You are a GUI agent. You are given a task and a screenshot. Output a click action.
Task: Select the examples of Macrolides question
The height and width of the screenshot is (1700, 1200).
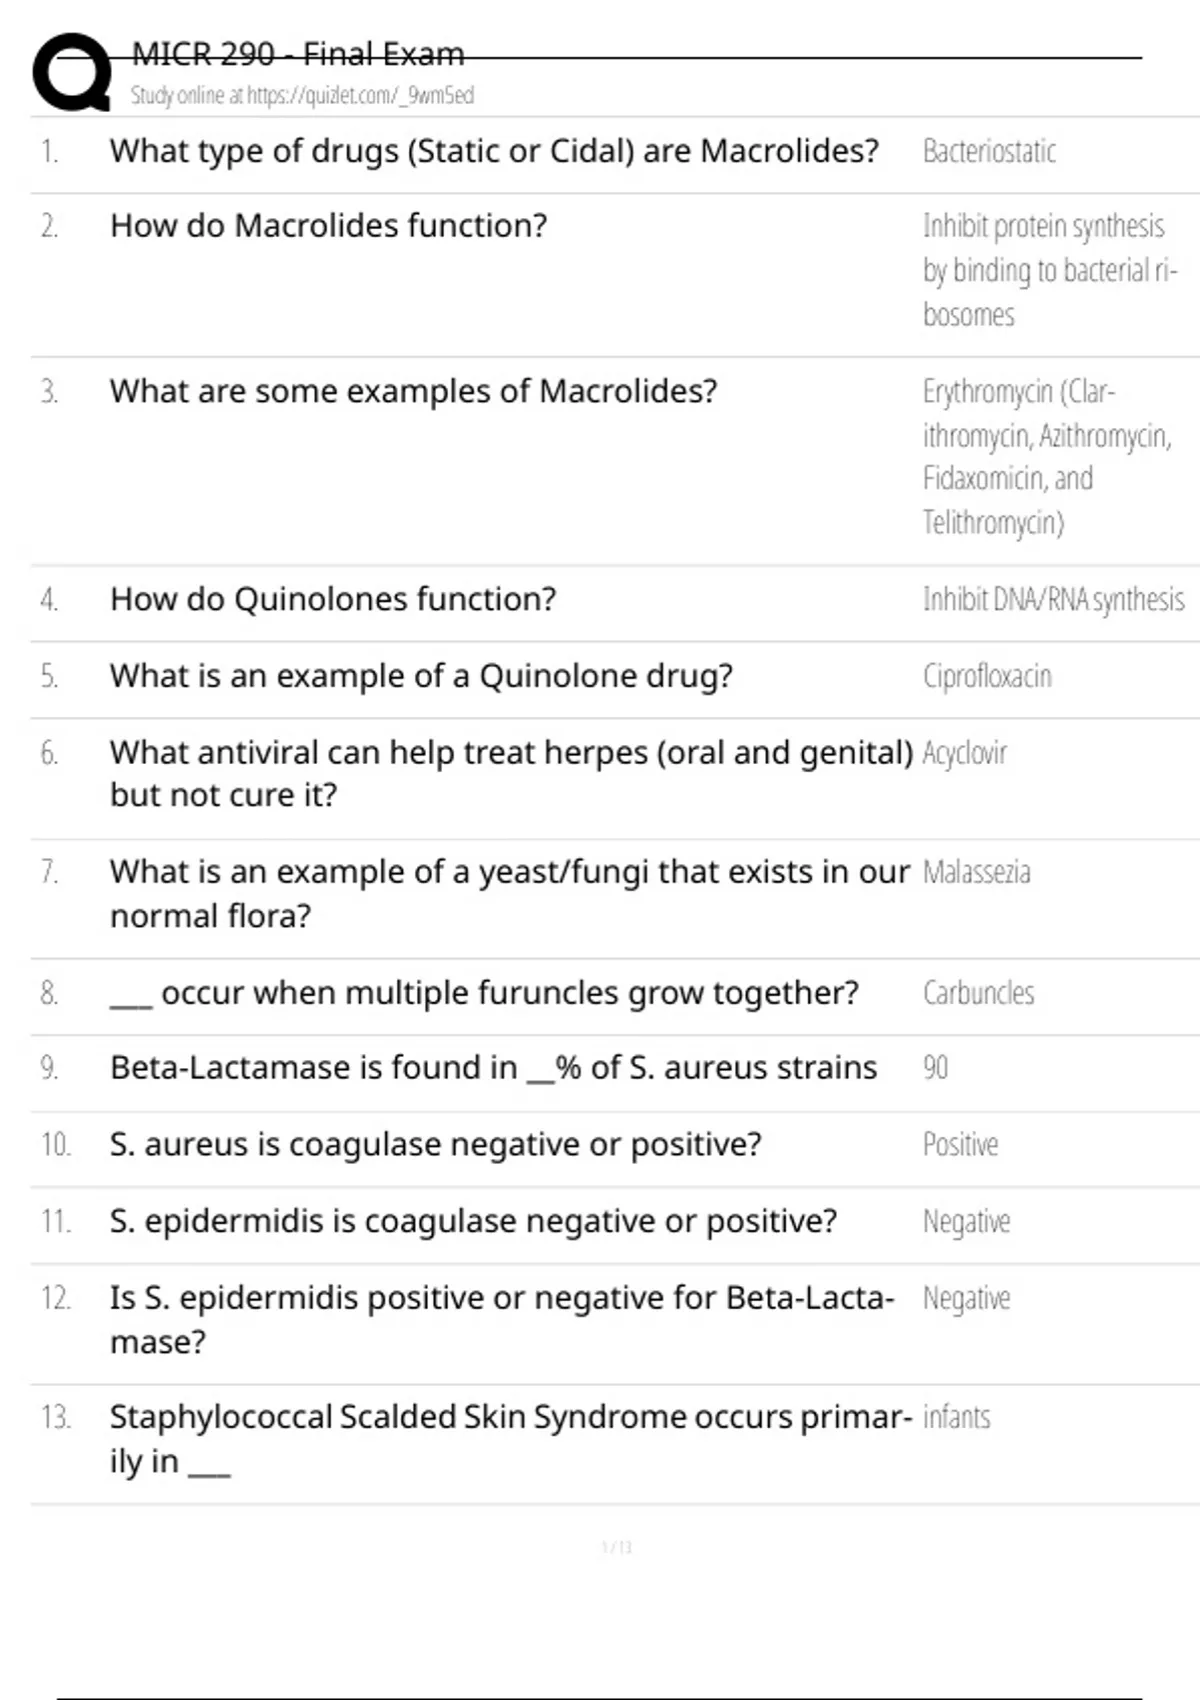(x=413, y=391)
